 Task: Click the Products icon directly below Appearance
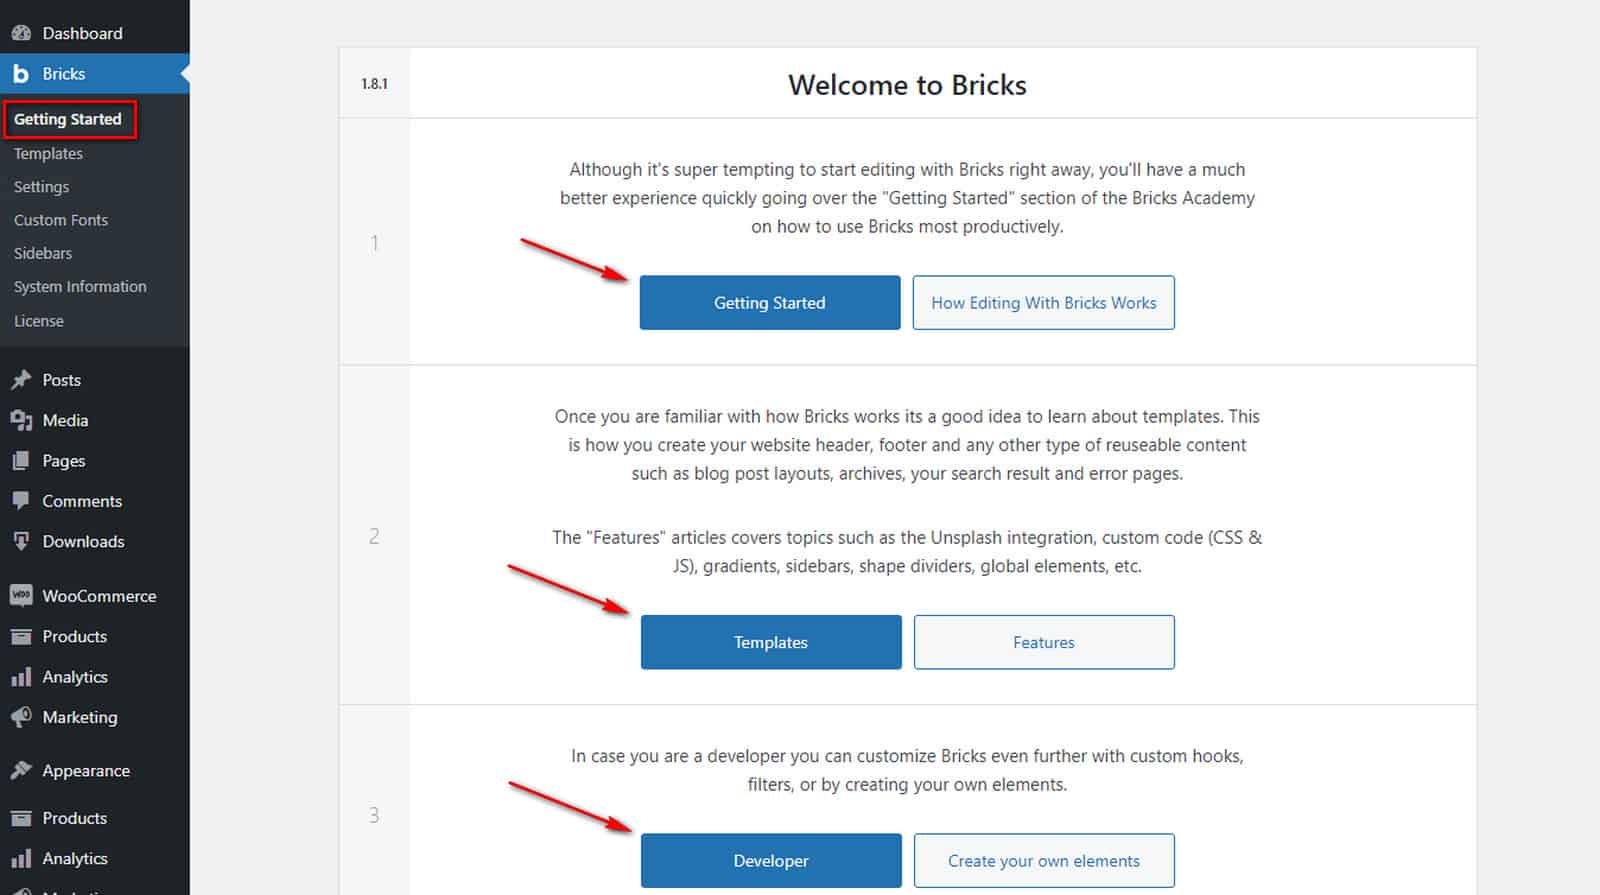coord(21,818)
